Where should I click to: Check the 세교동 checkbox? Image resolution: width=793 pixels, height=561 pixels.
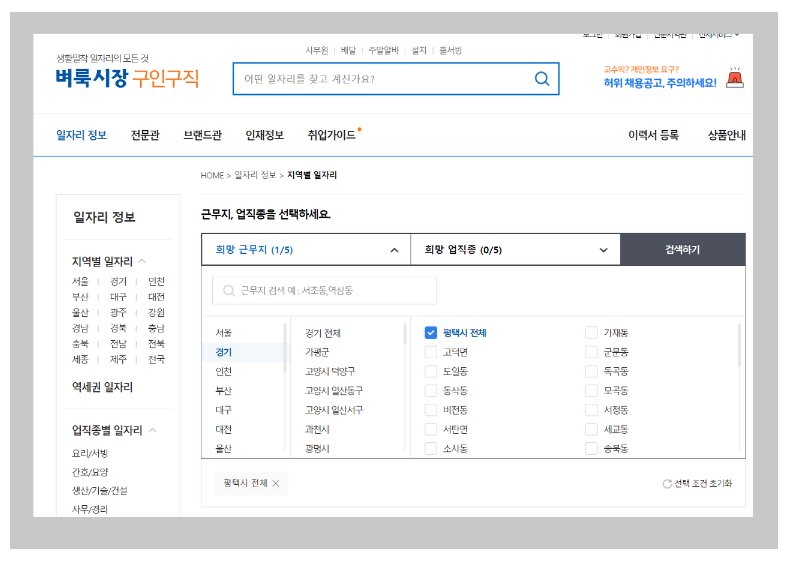tap(591, 429)
